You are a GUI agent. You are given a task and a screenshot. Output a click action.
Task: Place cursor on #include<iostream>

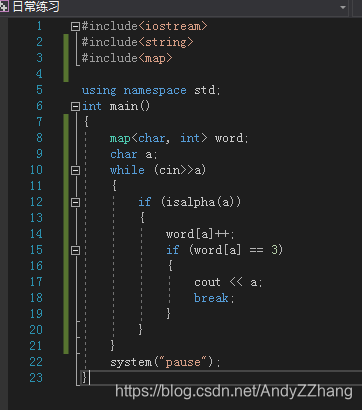pyautogui.click(x=145, y=26)
